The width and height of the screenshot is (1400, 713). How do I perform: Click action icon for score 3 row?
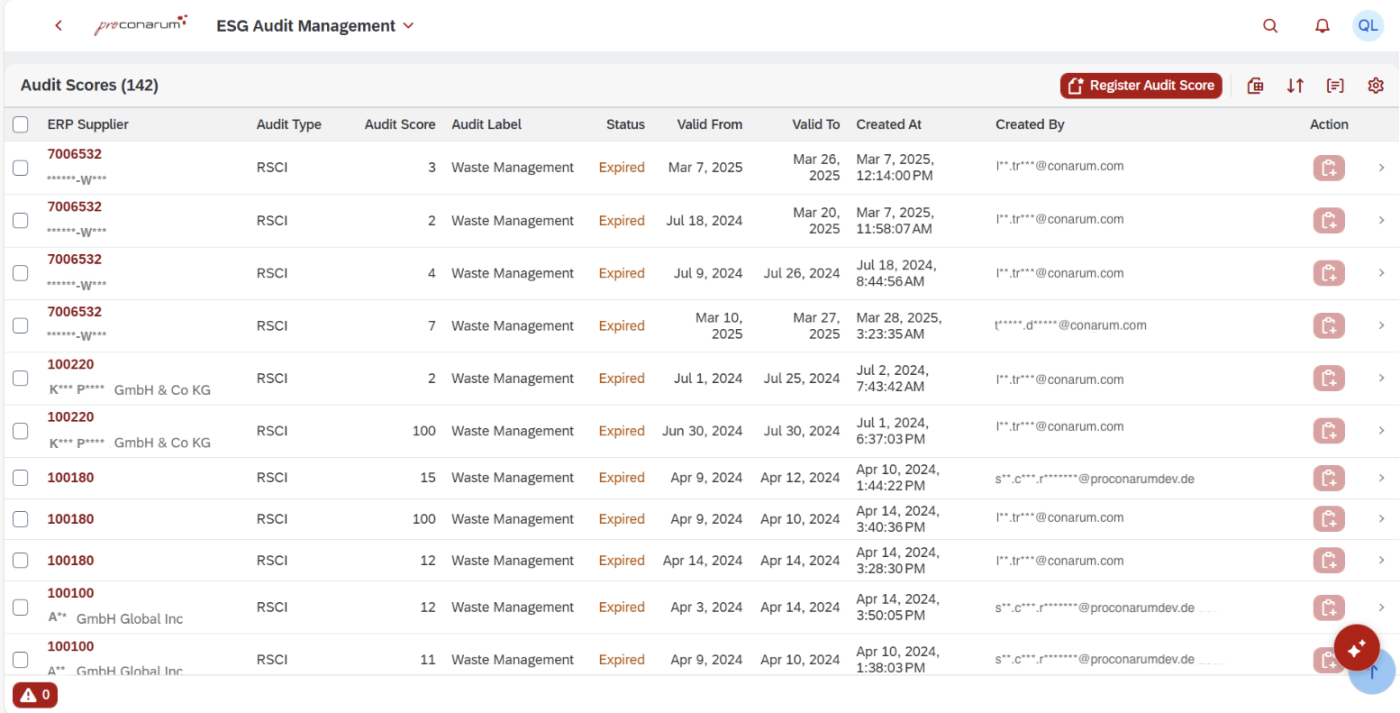(x=1328, y=168)
